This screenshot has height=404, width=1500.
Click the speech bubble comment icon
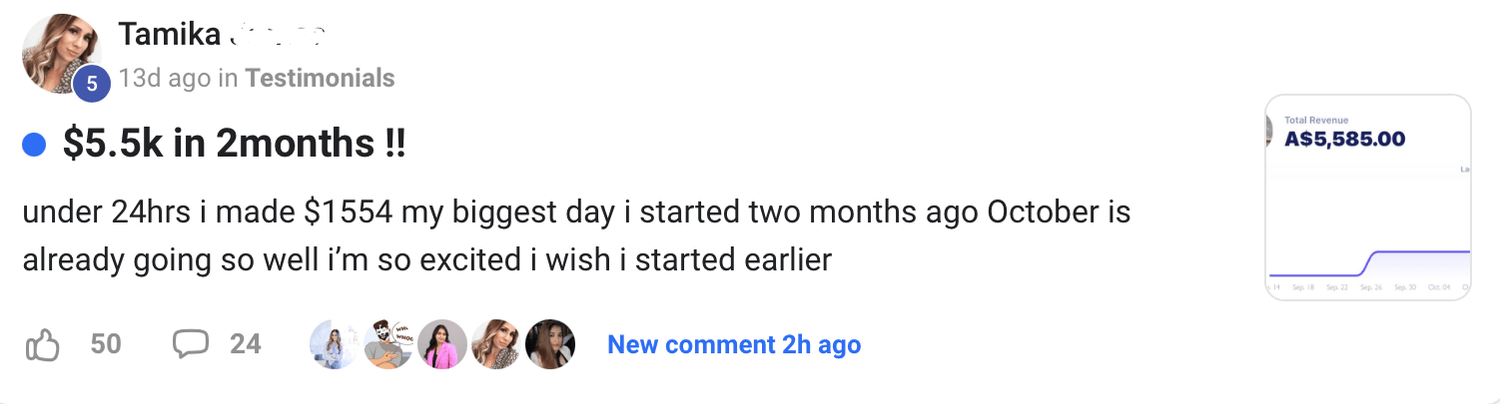190,344
